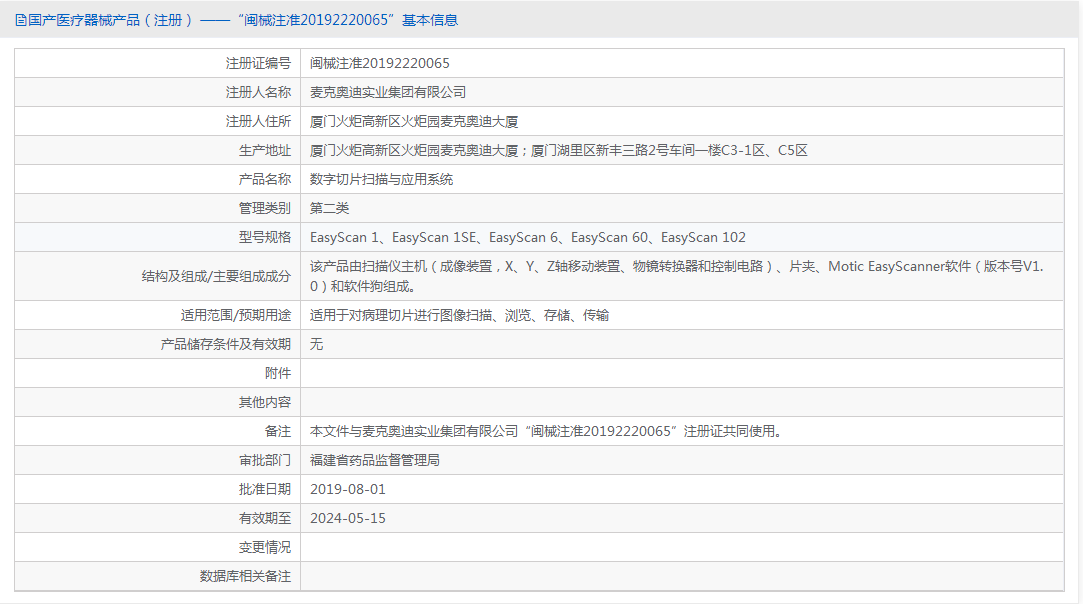Click the label 注册人住所
This screenshot has width=1083, height=604.
click(258, 122)
